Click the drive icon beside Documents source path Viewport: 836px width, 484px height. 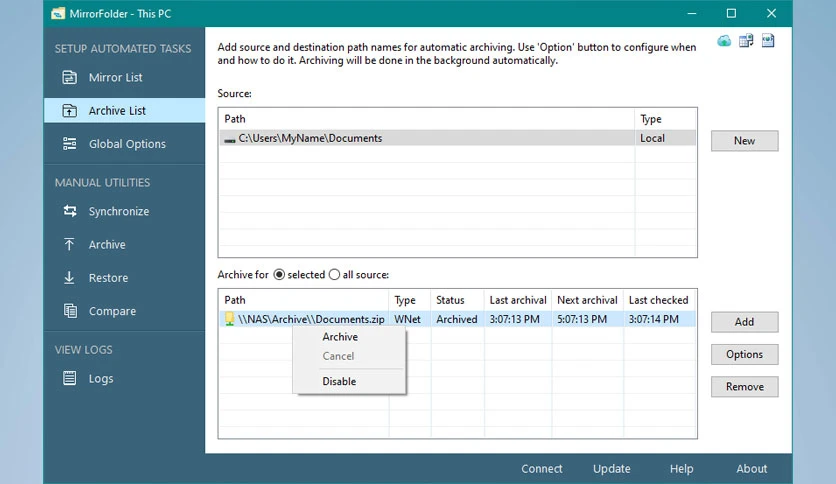229,140
